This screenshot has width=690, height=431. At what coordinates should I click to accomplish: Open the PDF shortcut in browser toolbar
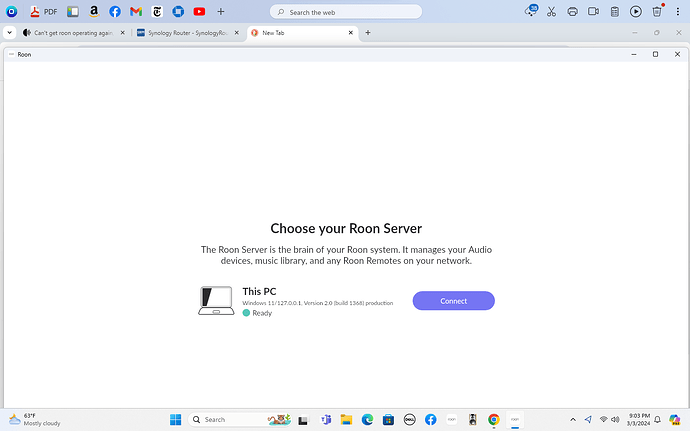click(x=44, y=12)
